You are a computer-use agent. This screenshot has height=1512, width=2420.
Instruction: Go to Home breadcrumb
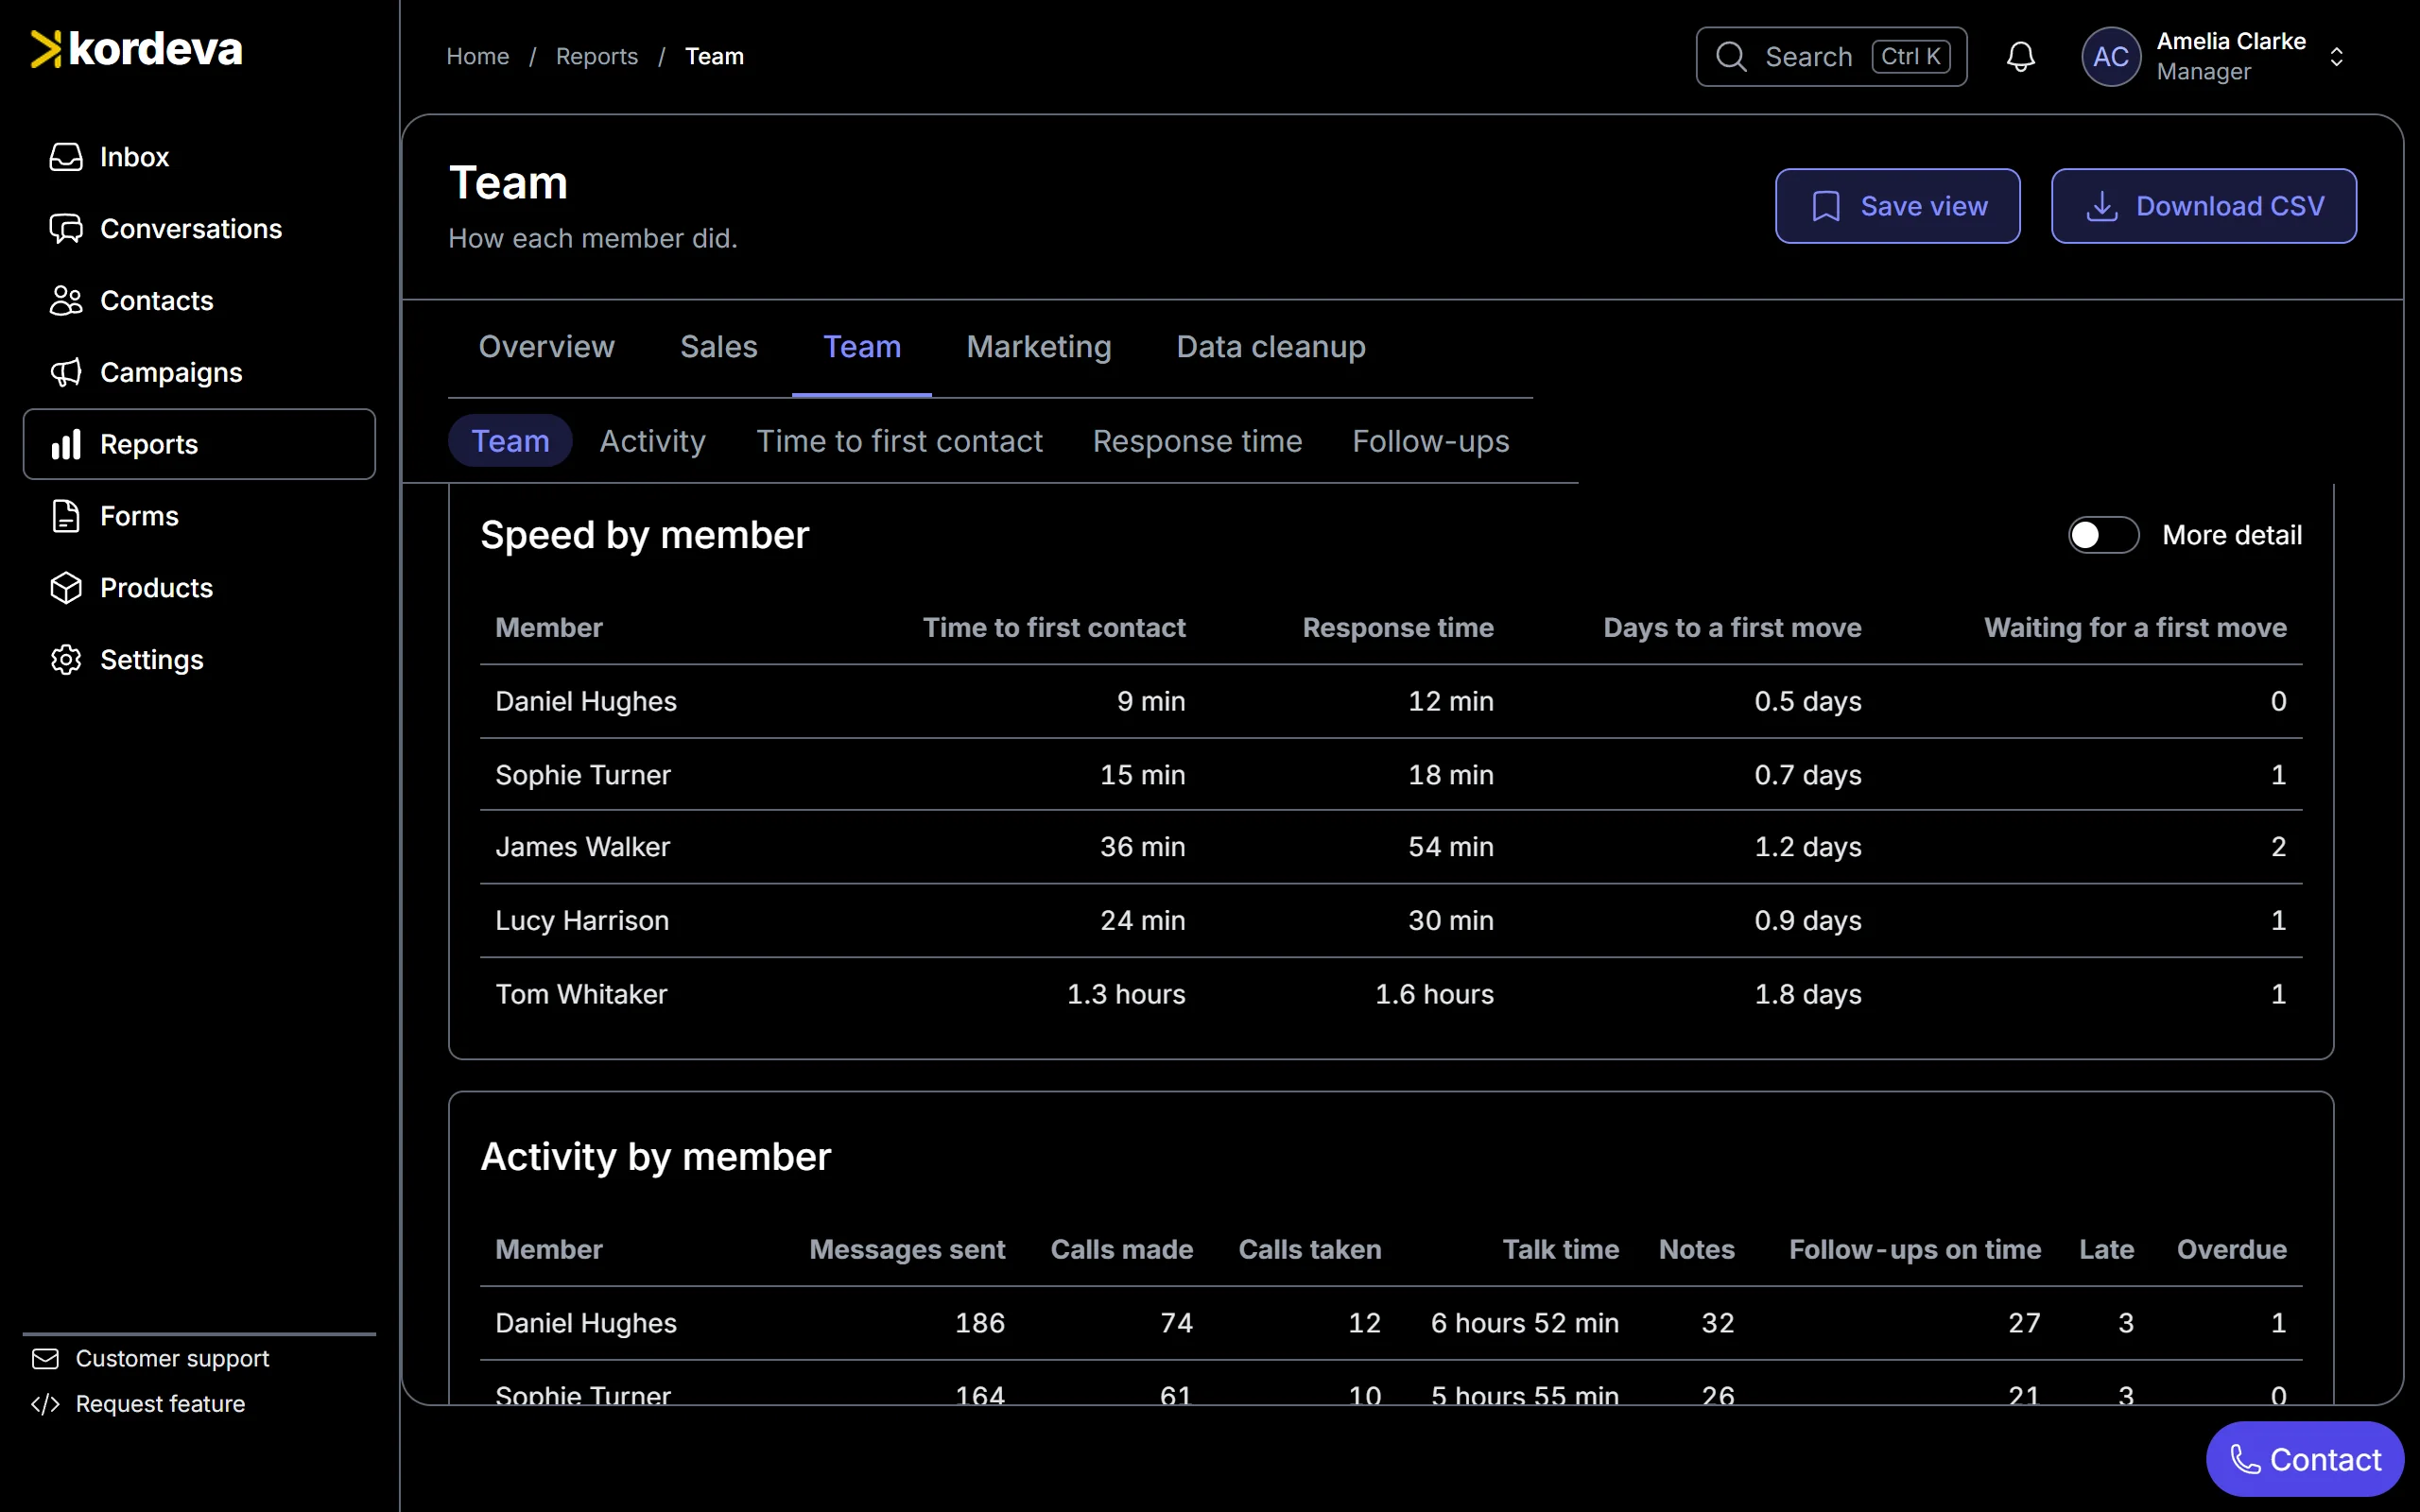coord(478,57)
